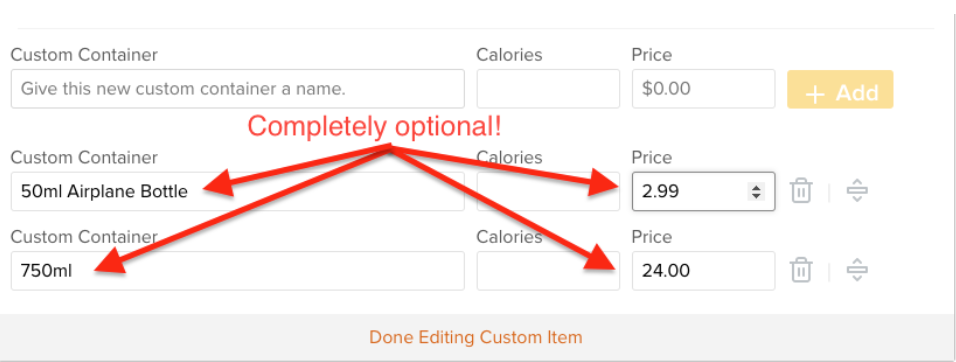Delete the 50ml Airplane Bottle container

point(801,191)
